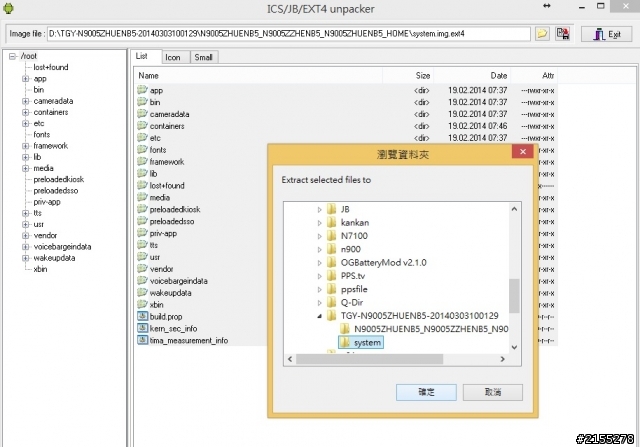Select the Q-Dir folder in dialog
640x447 pixels.
pyautogui.click(x=352, y=302)
